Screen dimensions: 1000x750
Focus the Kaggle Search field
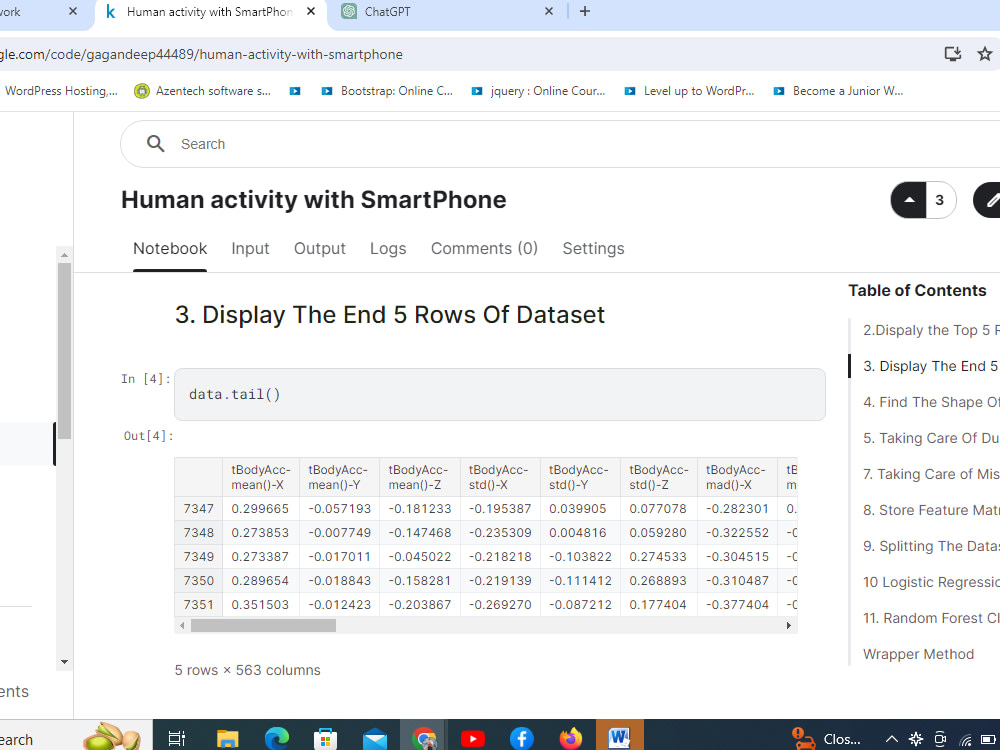tap(560, 143)
